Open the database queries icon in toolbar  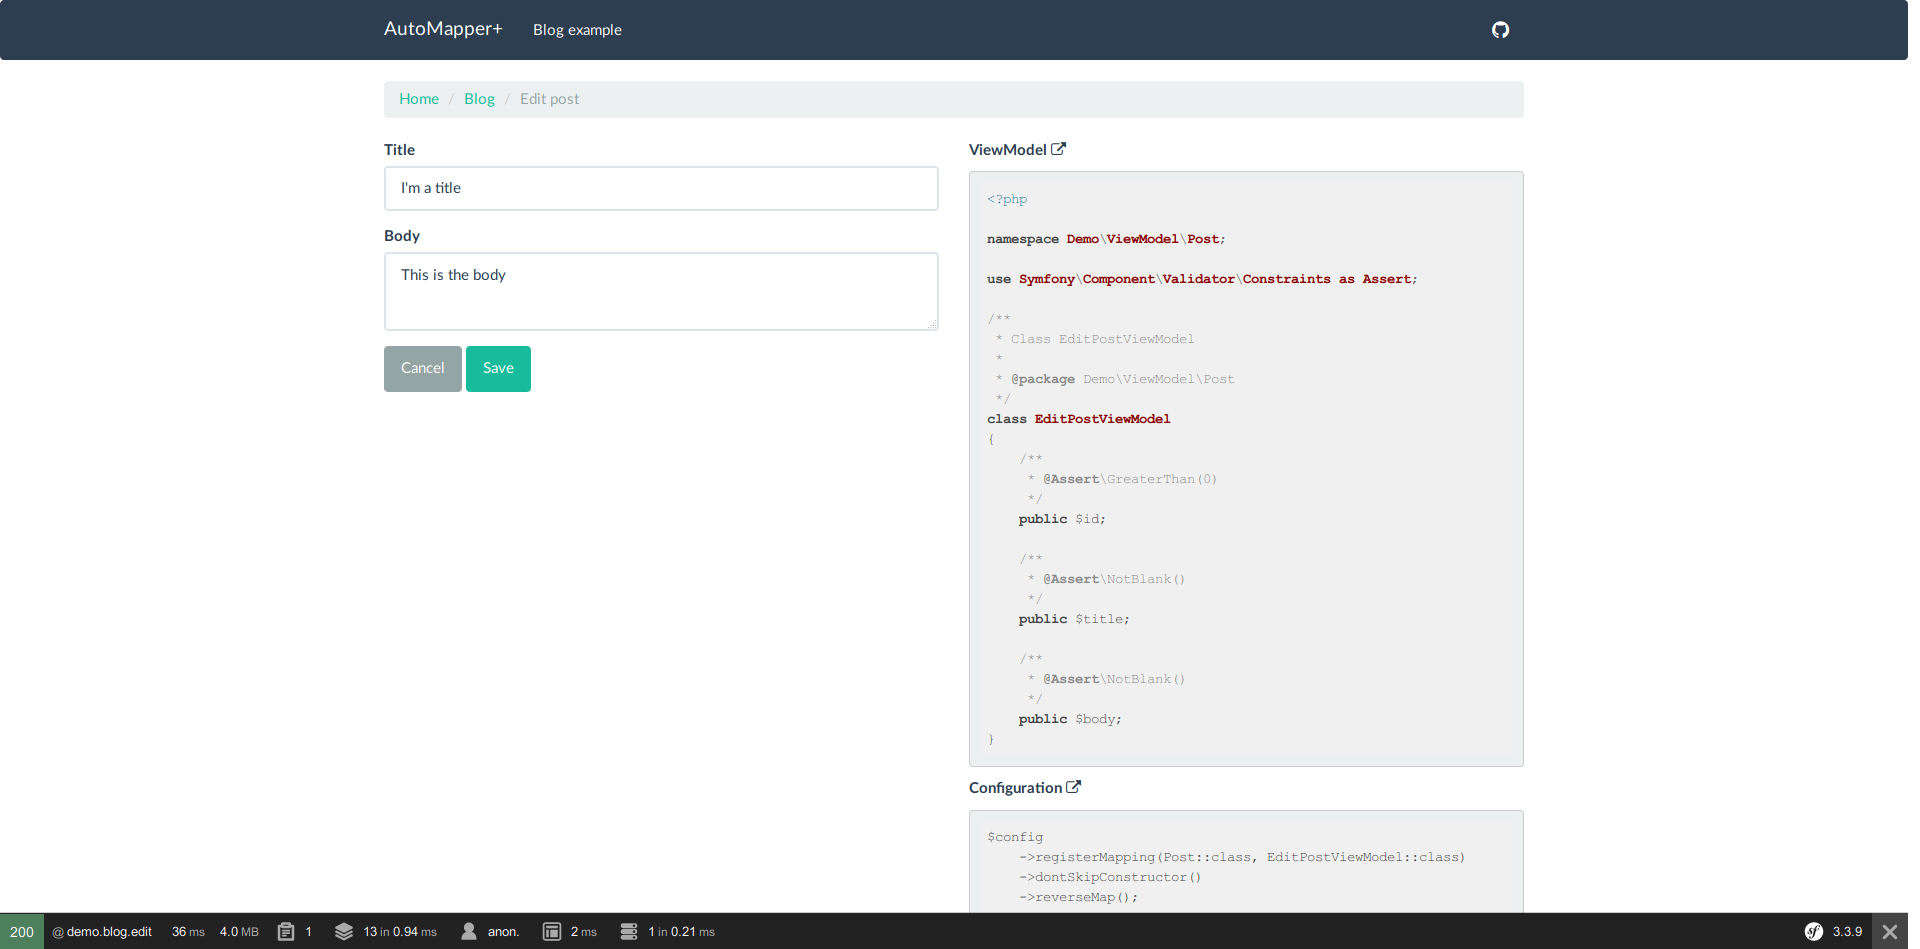tap(629, 931)
